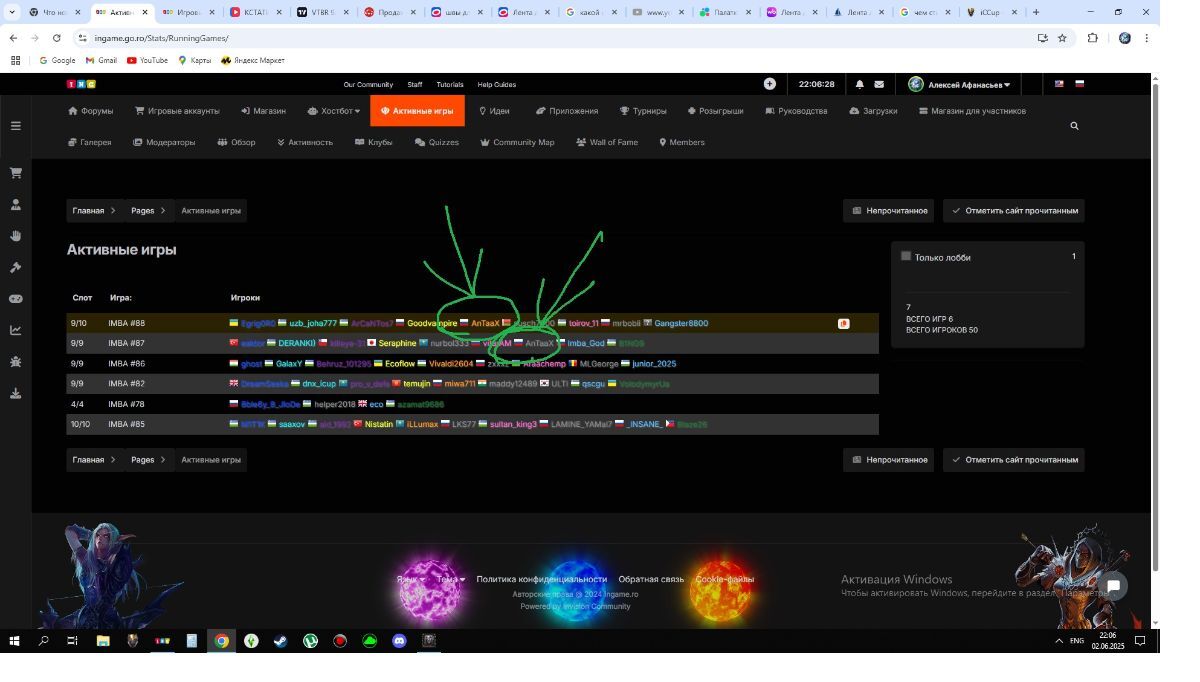This screenshot has width=1200, height=682.
Task: Click the gamepad icon in left sidebar
Action: [15, 299]
